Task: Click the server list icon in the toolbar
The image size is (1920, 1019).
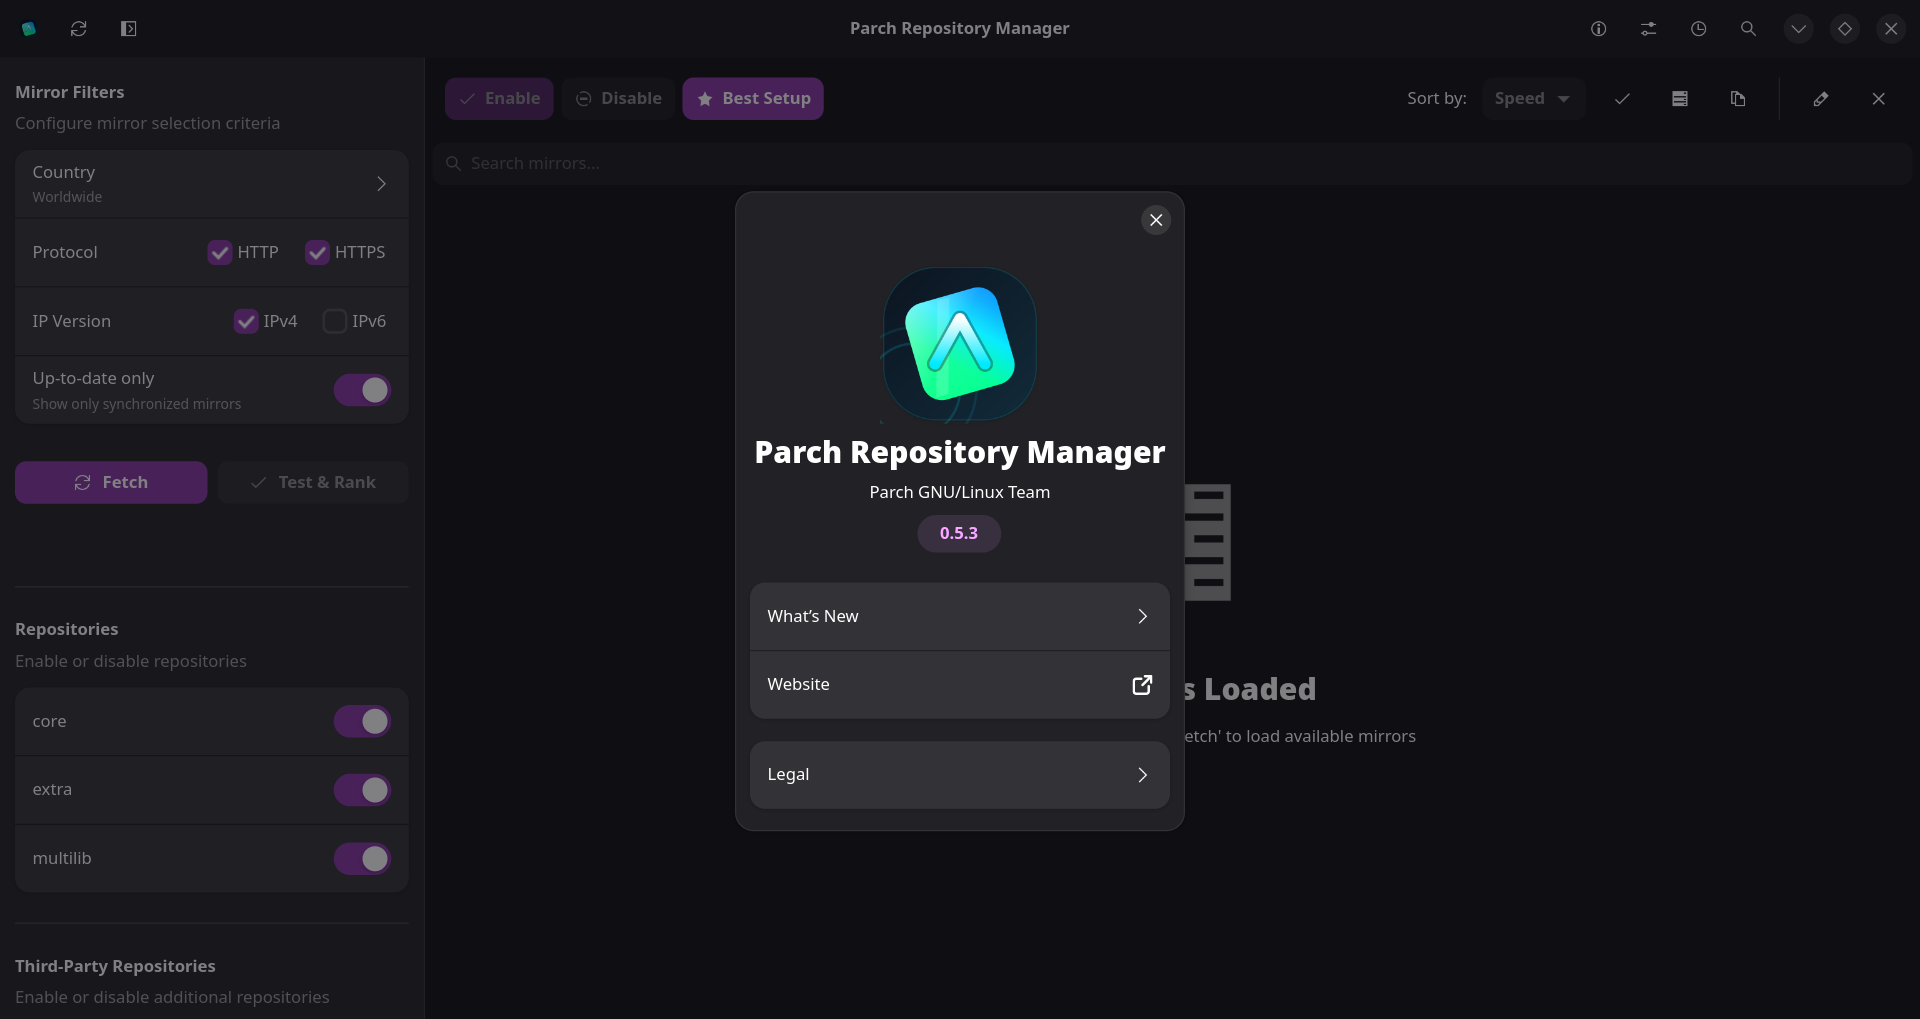Action: [x=1680, y=99]
